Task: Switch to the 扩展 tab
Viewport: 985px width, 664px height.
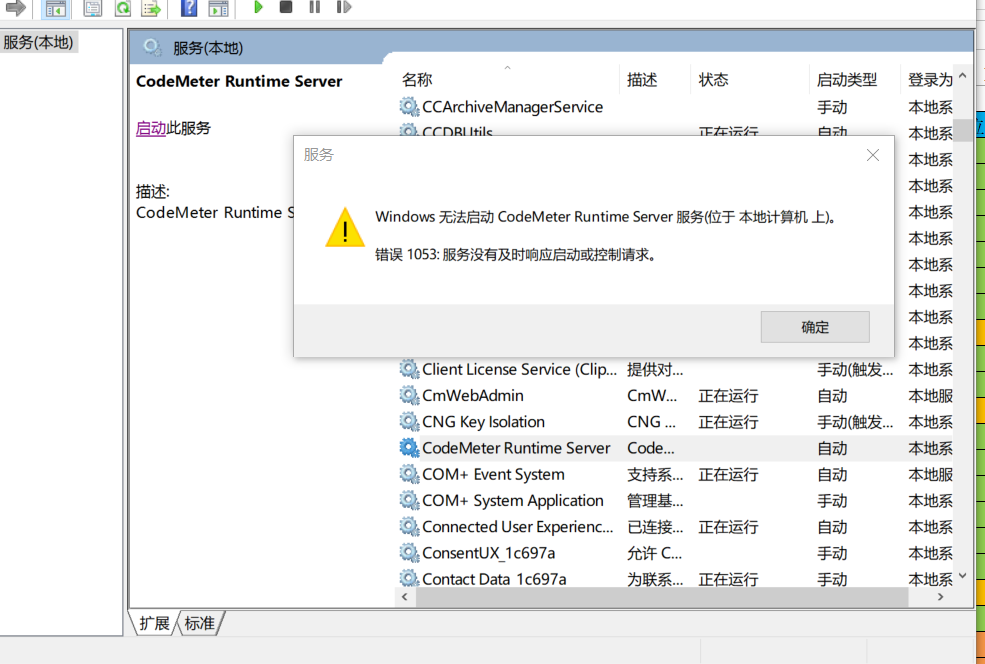Action: (x=154, y=623)
